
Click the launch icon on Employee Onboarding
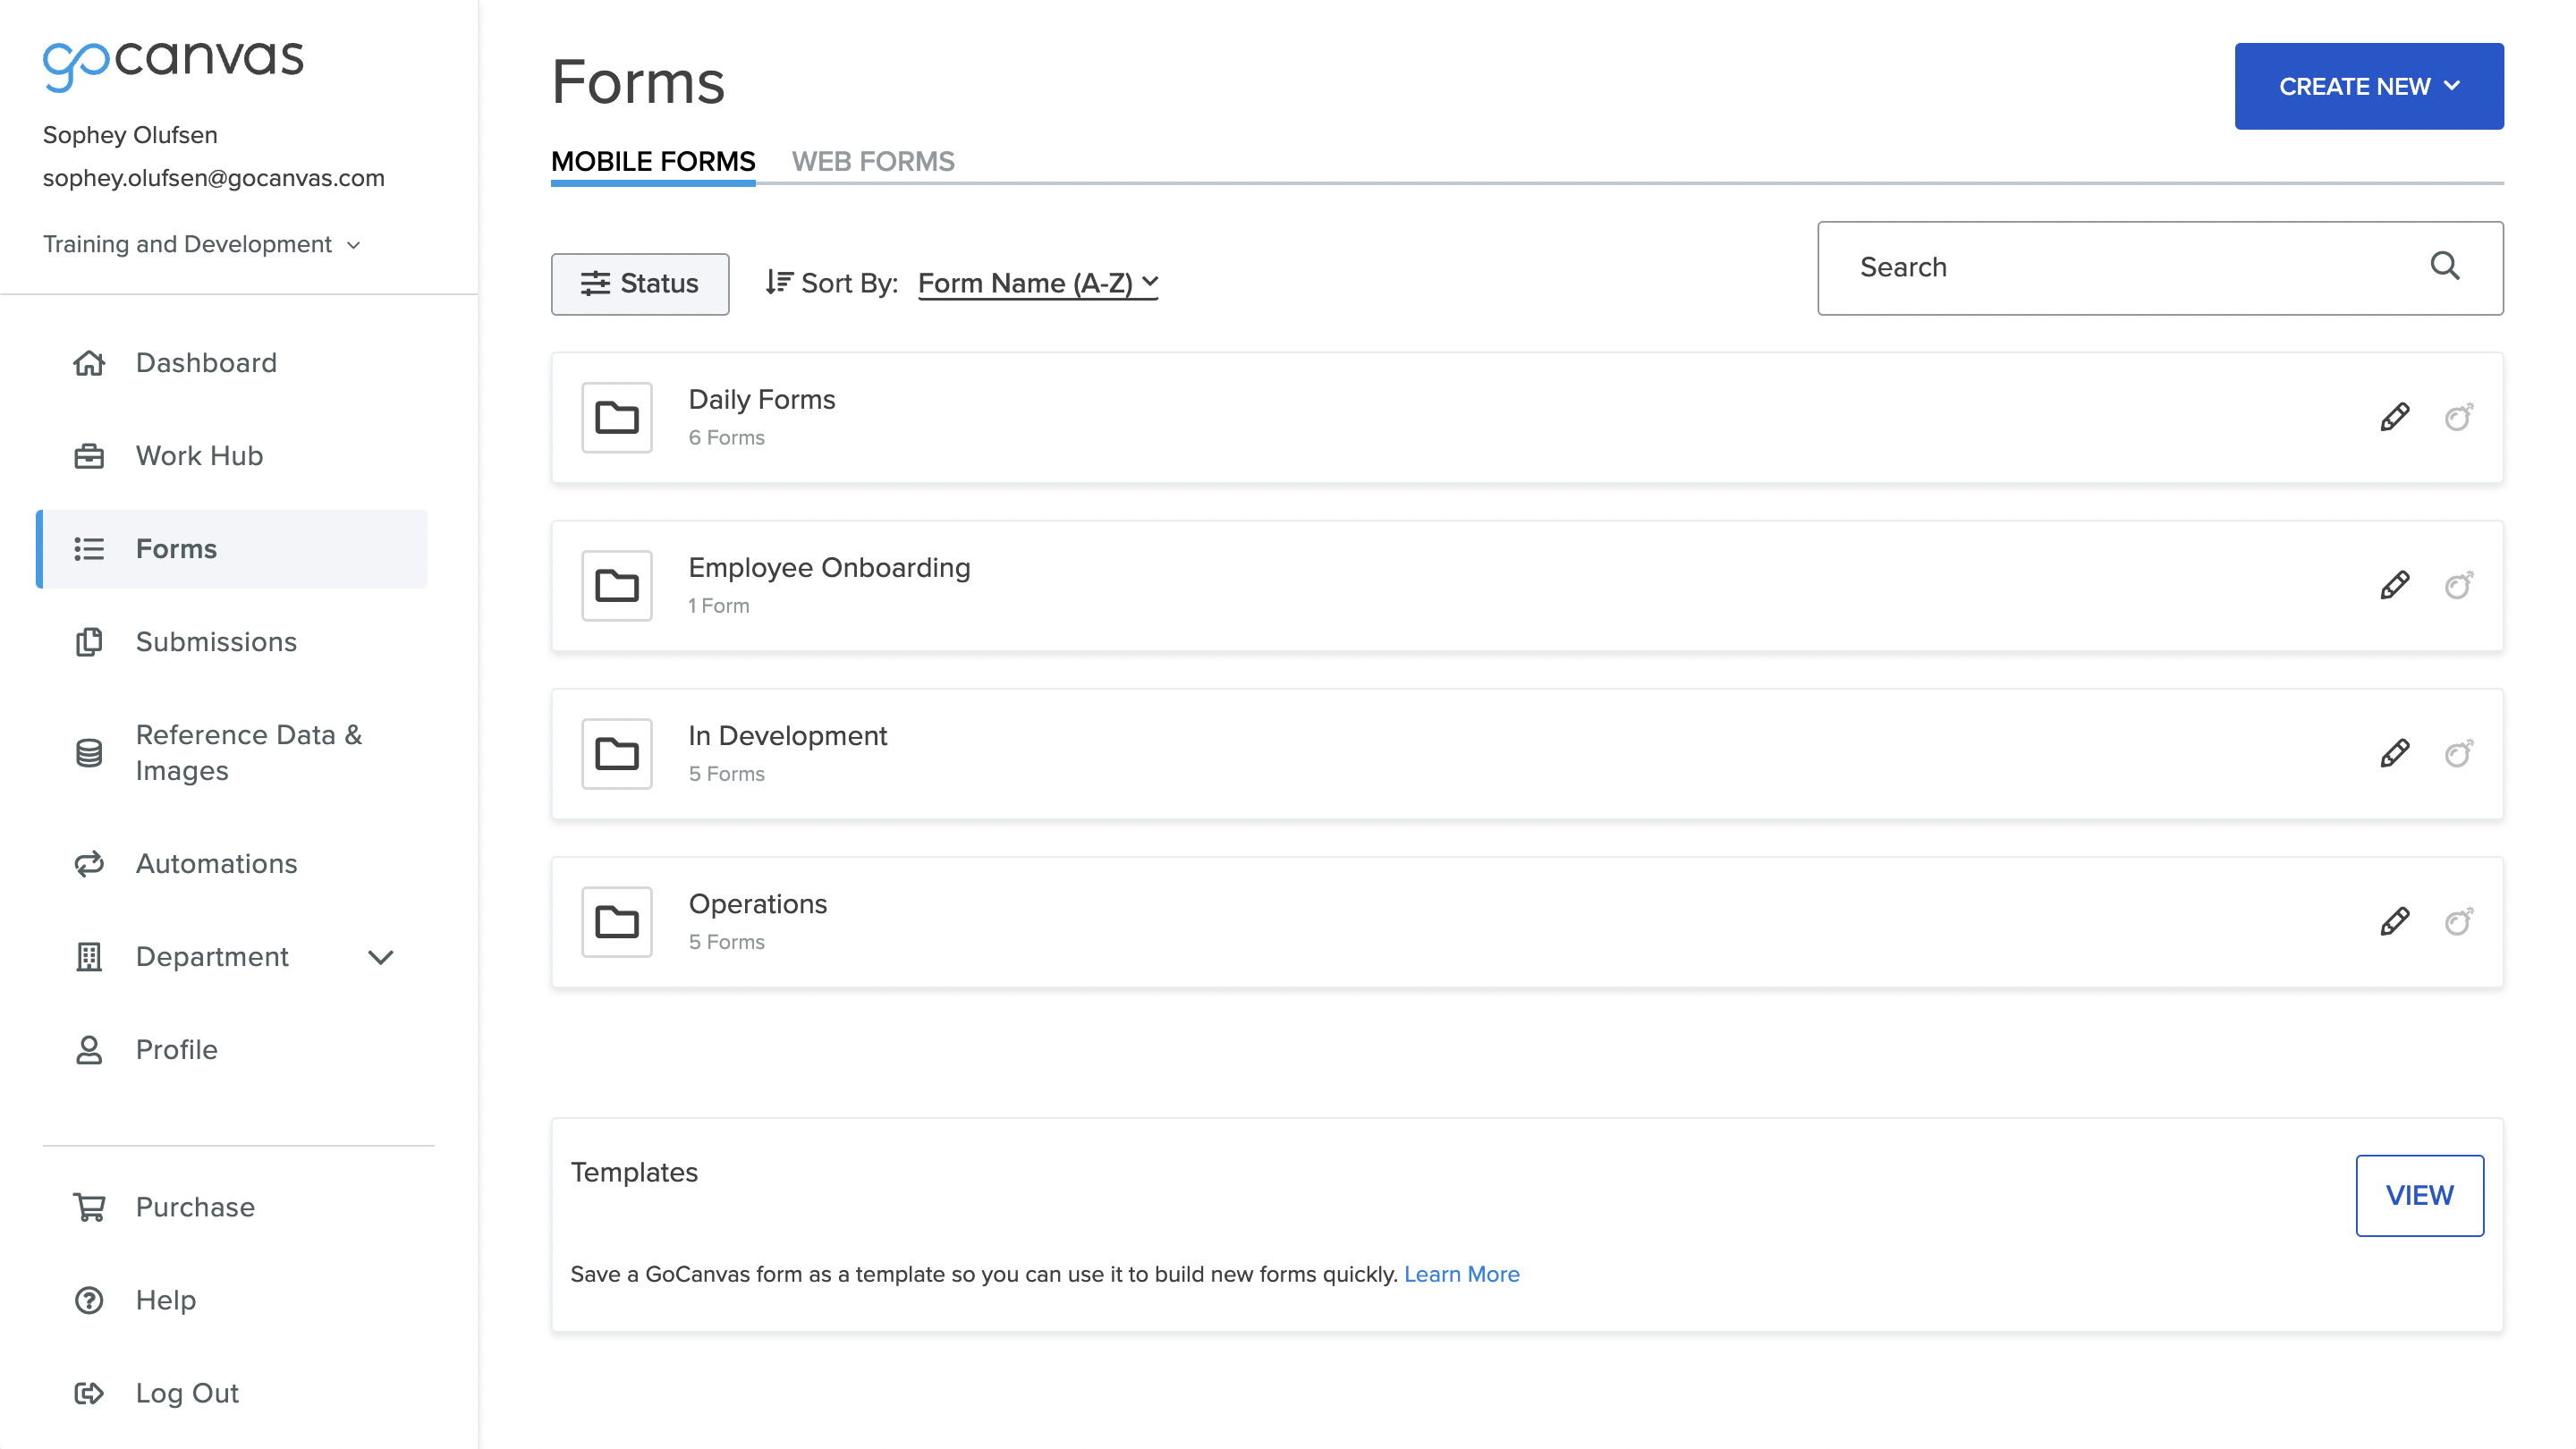[x=2460, y=585]
